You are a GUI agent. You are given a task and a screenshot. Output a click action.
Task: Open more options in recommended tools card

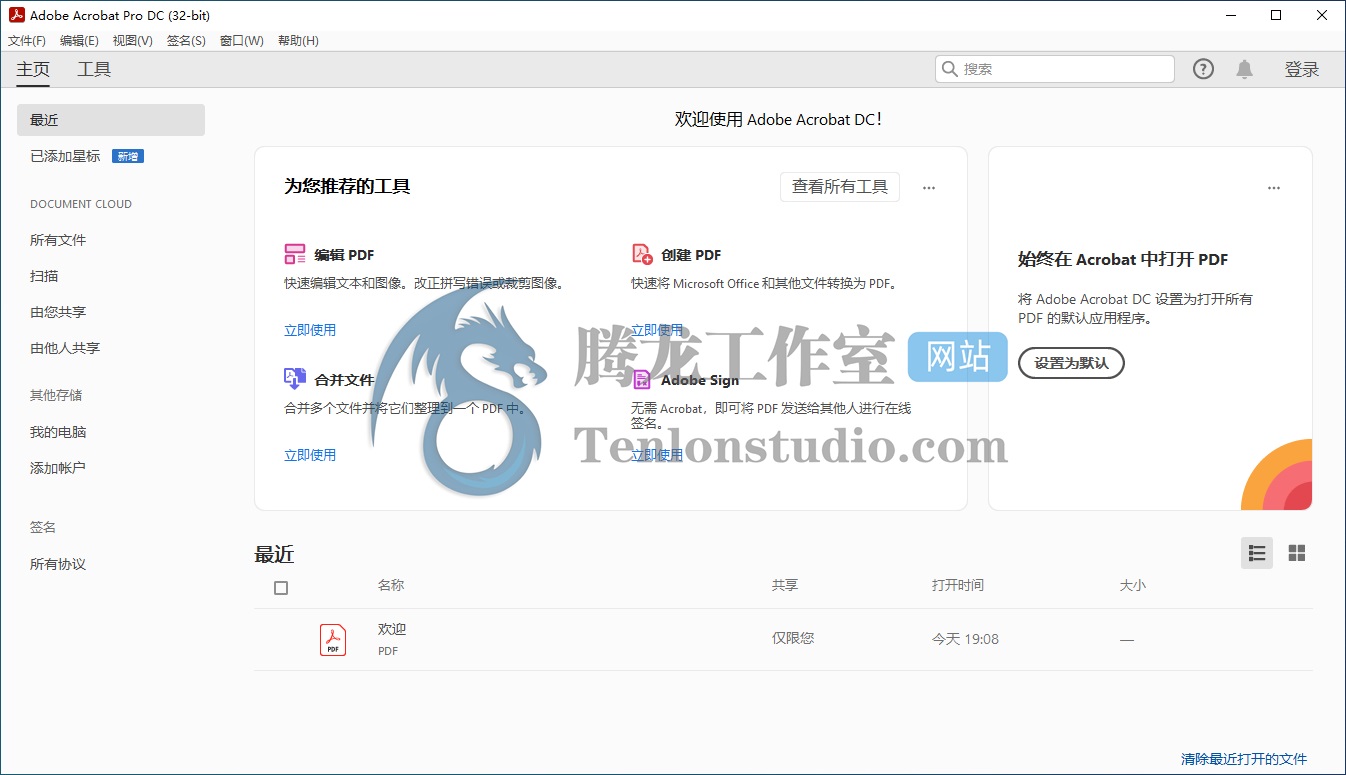pos(929,187)
